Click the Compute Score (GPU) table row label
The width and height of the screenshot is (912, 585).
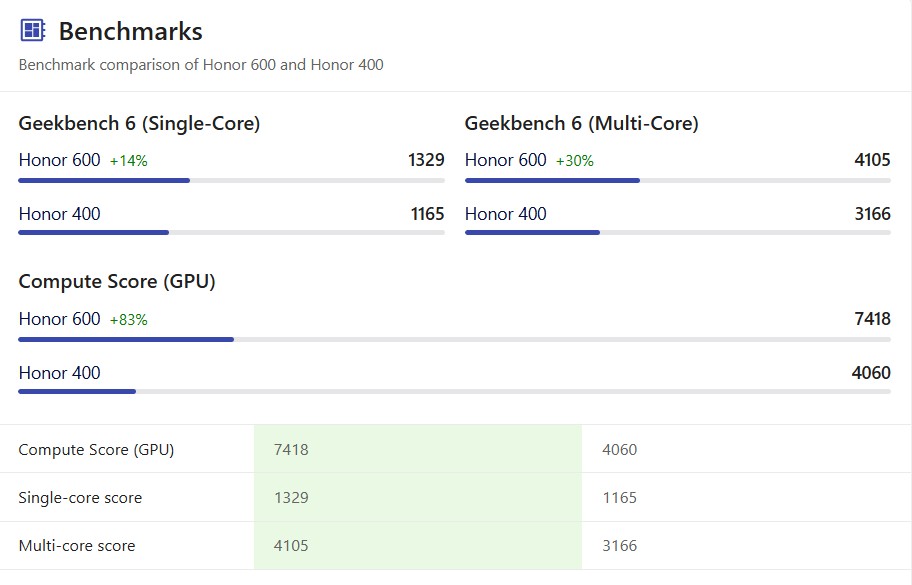click(96, 450)
